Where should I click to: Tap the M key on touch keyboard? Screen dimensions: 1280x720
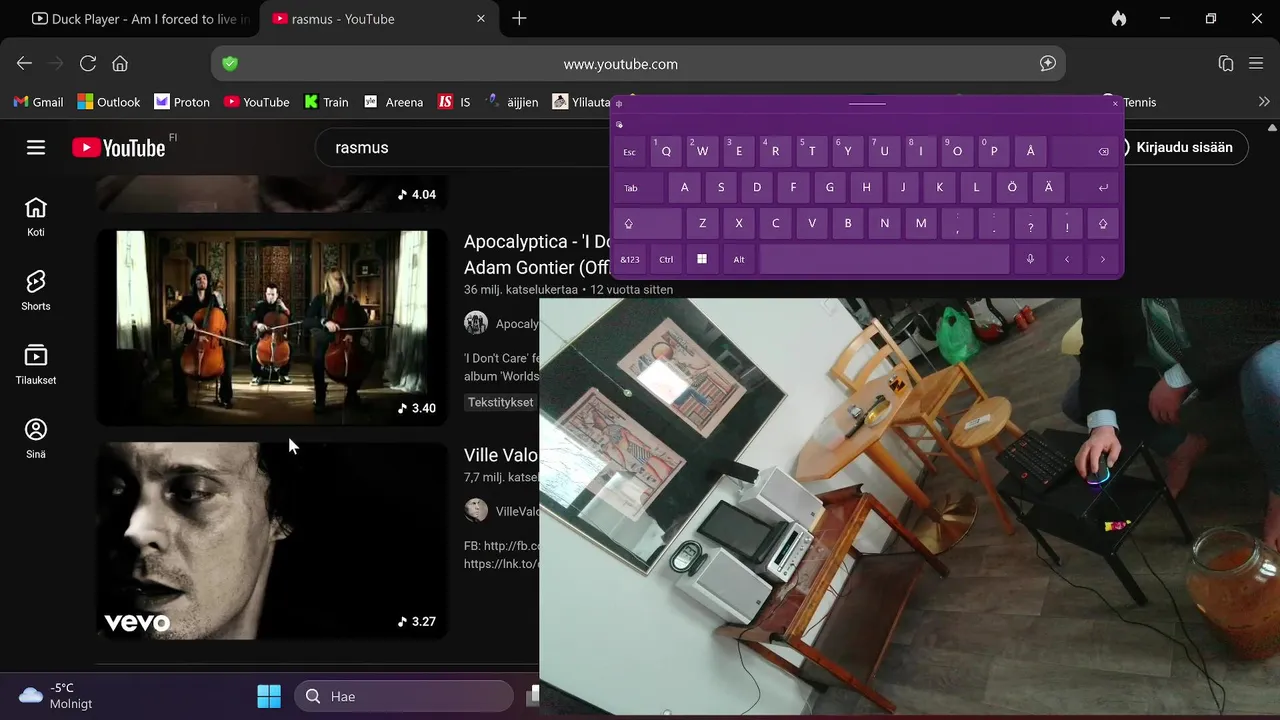tap(921, 224)
